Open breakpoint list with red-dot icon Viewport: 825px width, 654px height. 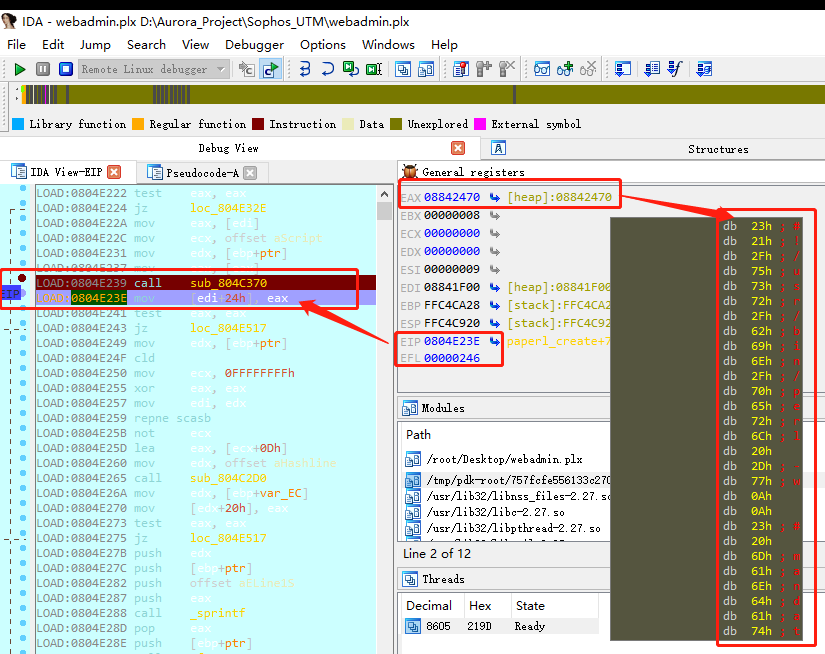[460, 69]
